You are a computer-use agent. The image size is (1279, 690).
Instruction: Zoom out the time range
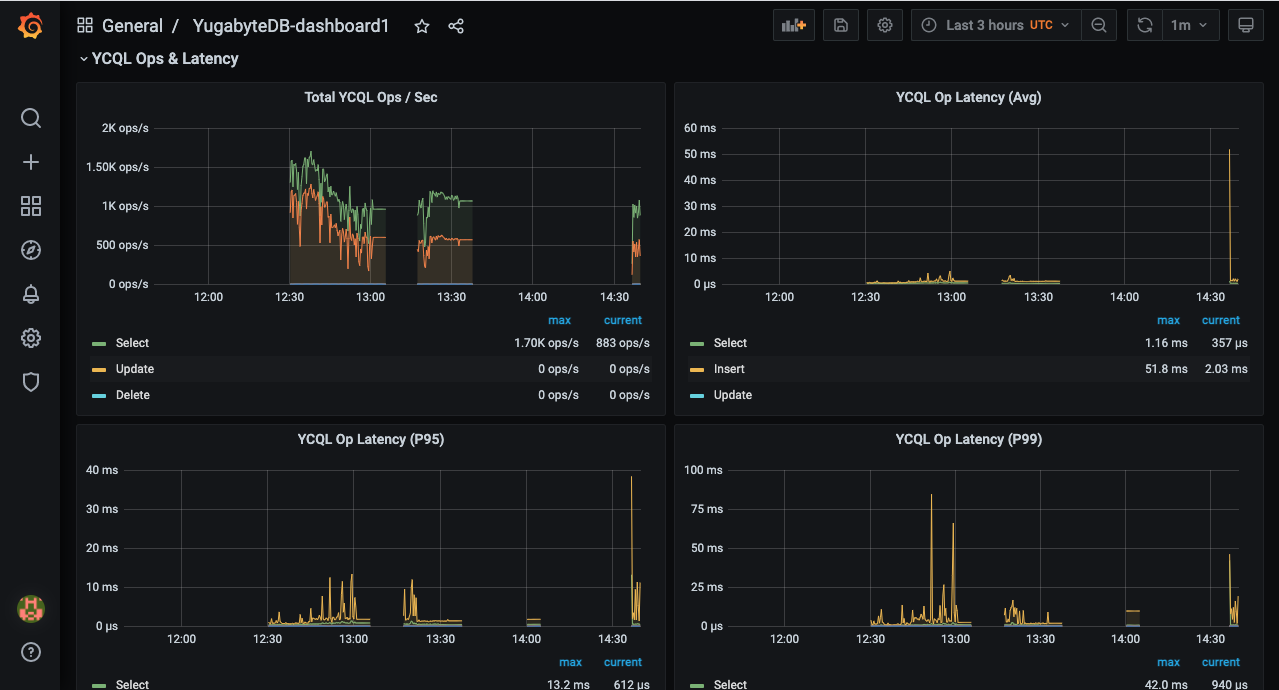coord(1098,24)
